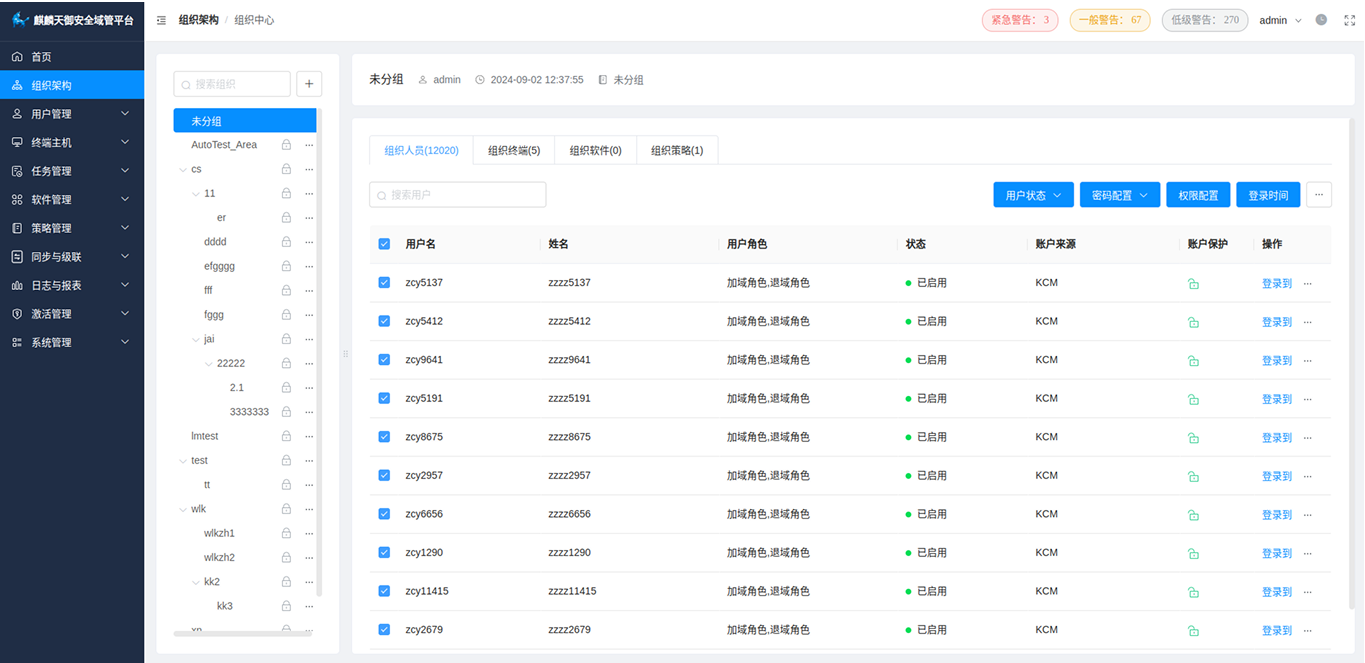Open the 组织策略(1) tab

coord(677,150)
